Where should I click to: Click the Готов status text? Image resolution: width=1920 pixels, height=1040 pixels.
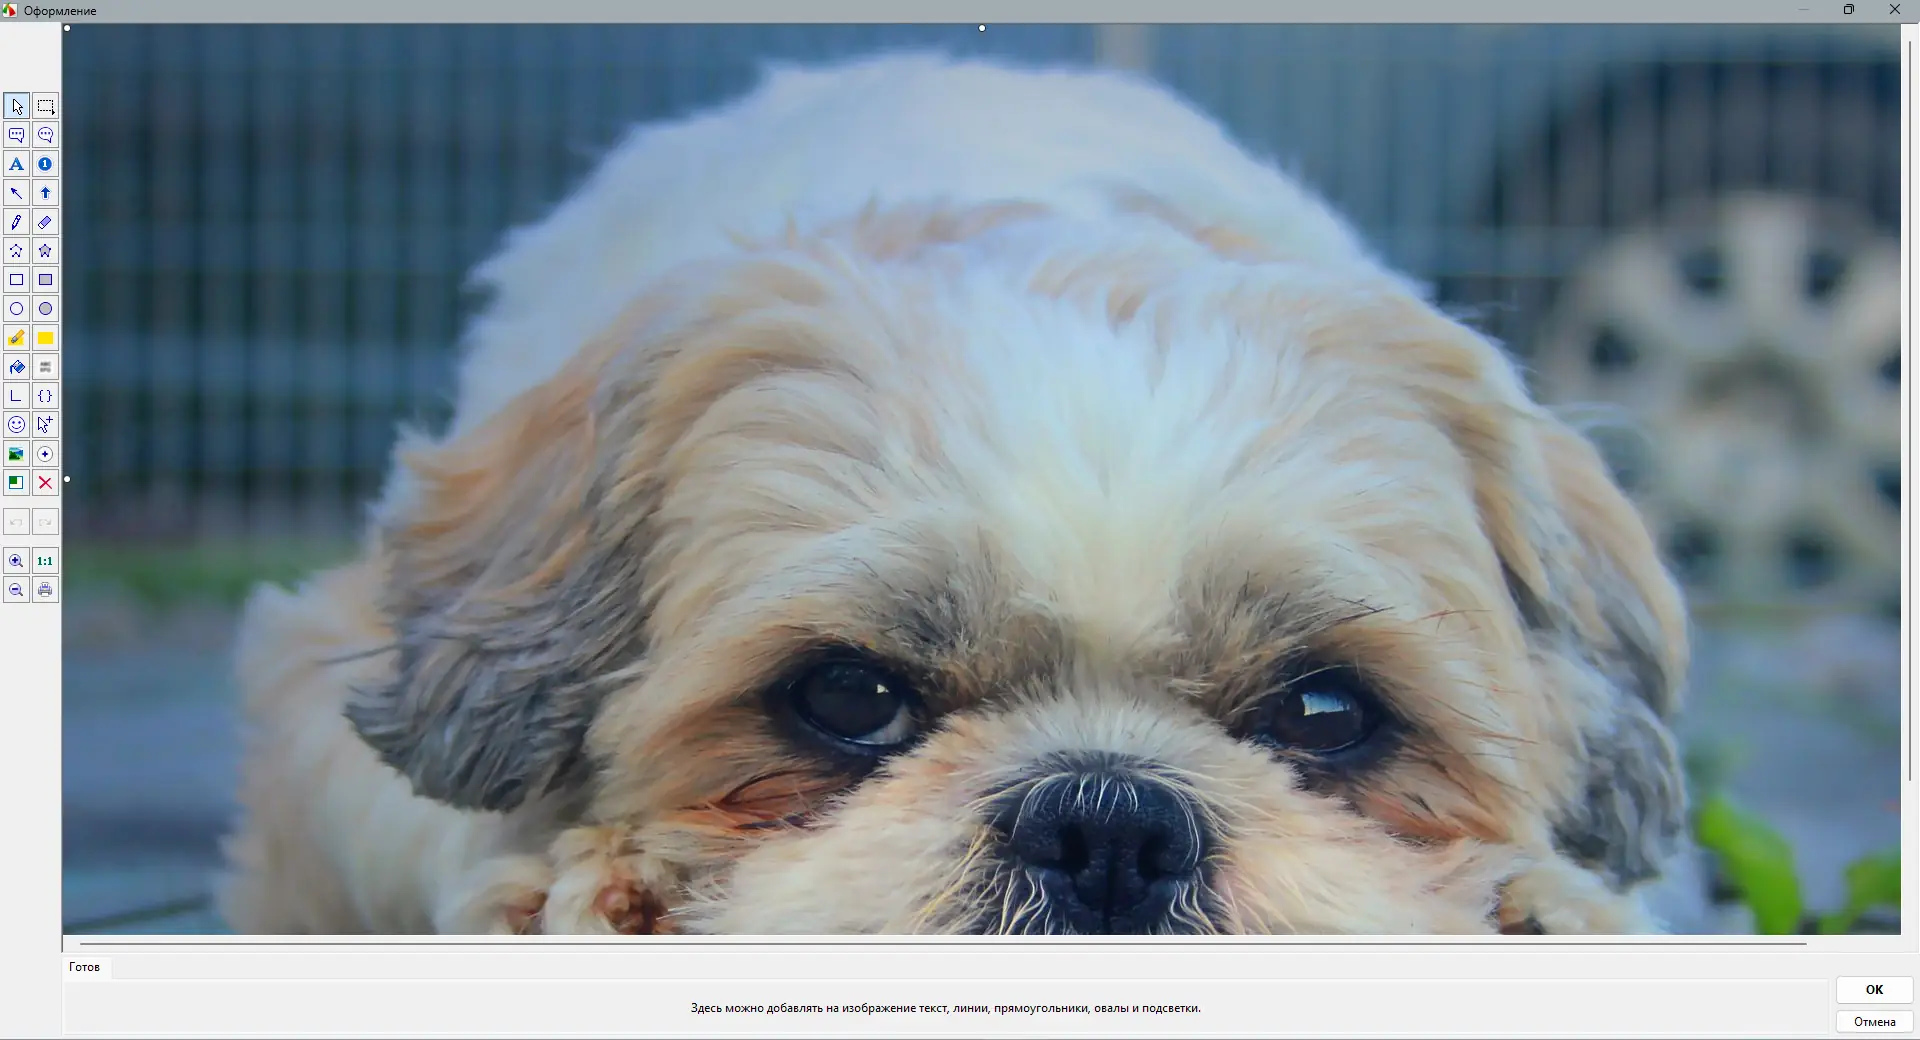pyautogui.click(x=84, y=967)
